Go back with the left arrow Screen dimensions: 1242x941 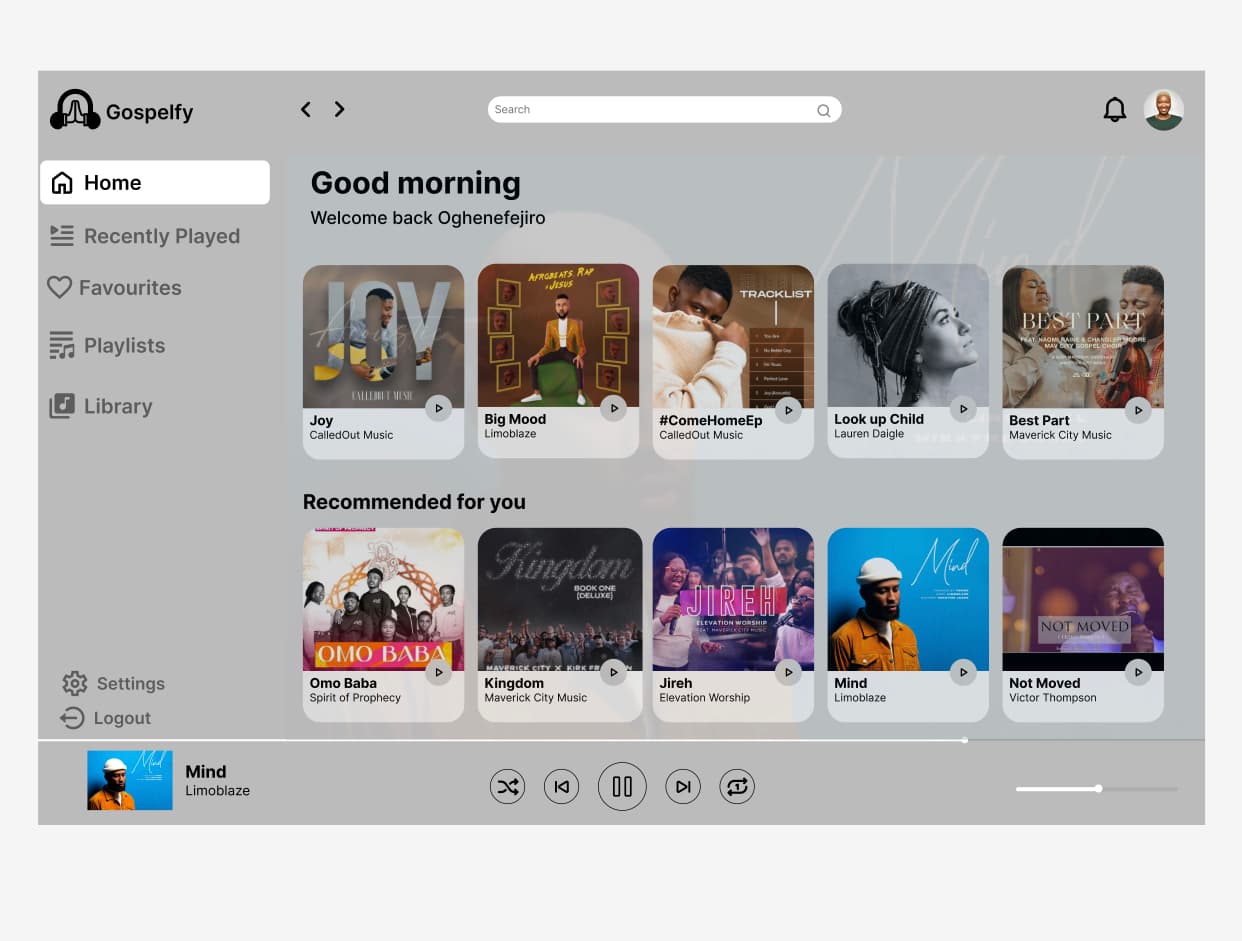point(306,109)
